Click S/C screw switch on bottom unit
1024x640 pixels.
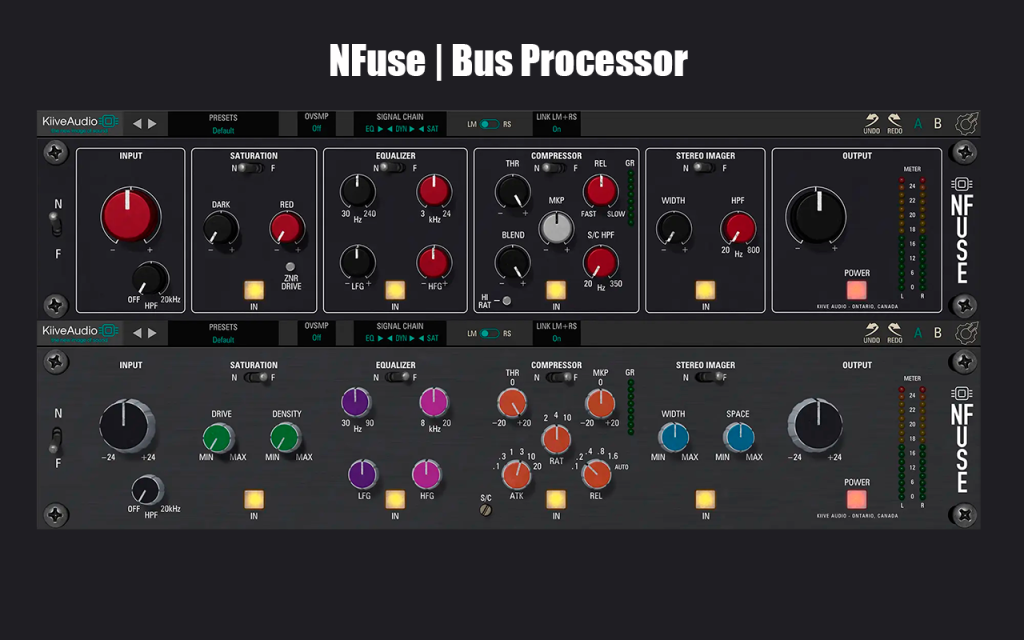tap(485, 510)
